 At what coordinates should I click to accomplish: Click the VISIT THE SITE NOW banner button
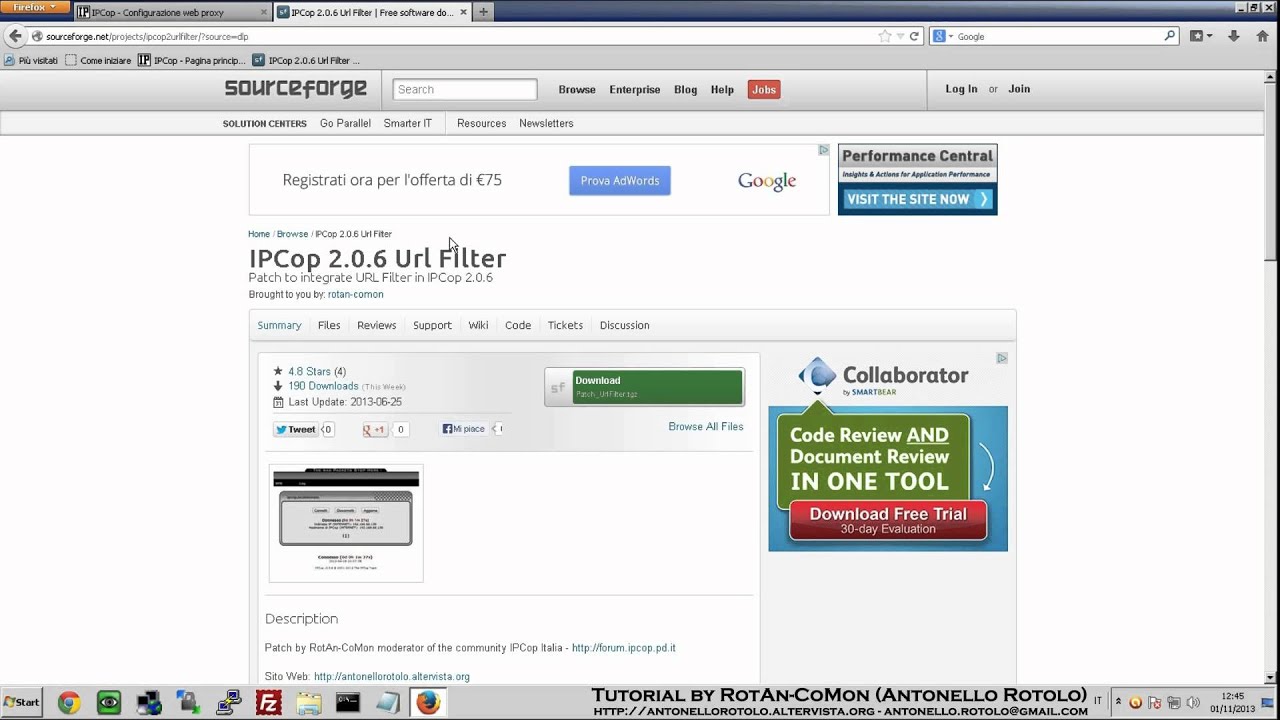tap(917, 199)
